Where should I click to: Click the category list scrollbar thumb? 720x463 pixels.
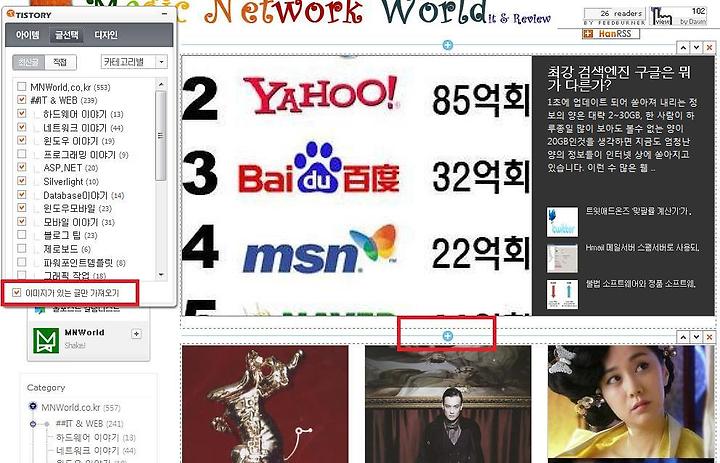[161, 135]
